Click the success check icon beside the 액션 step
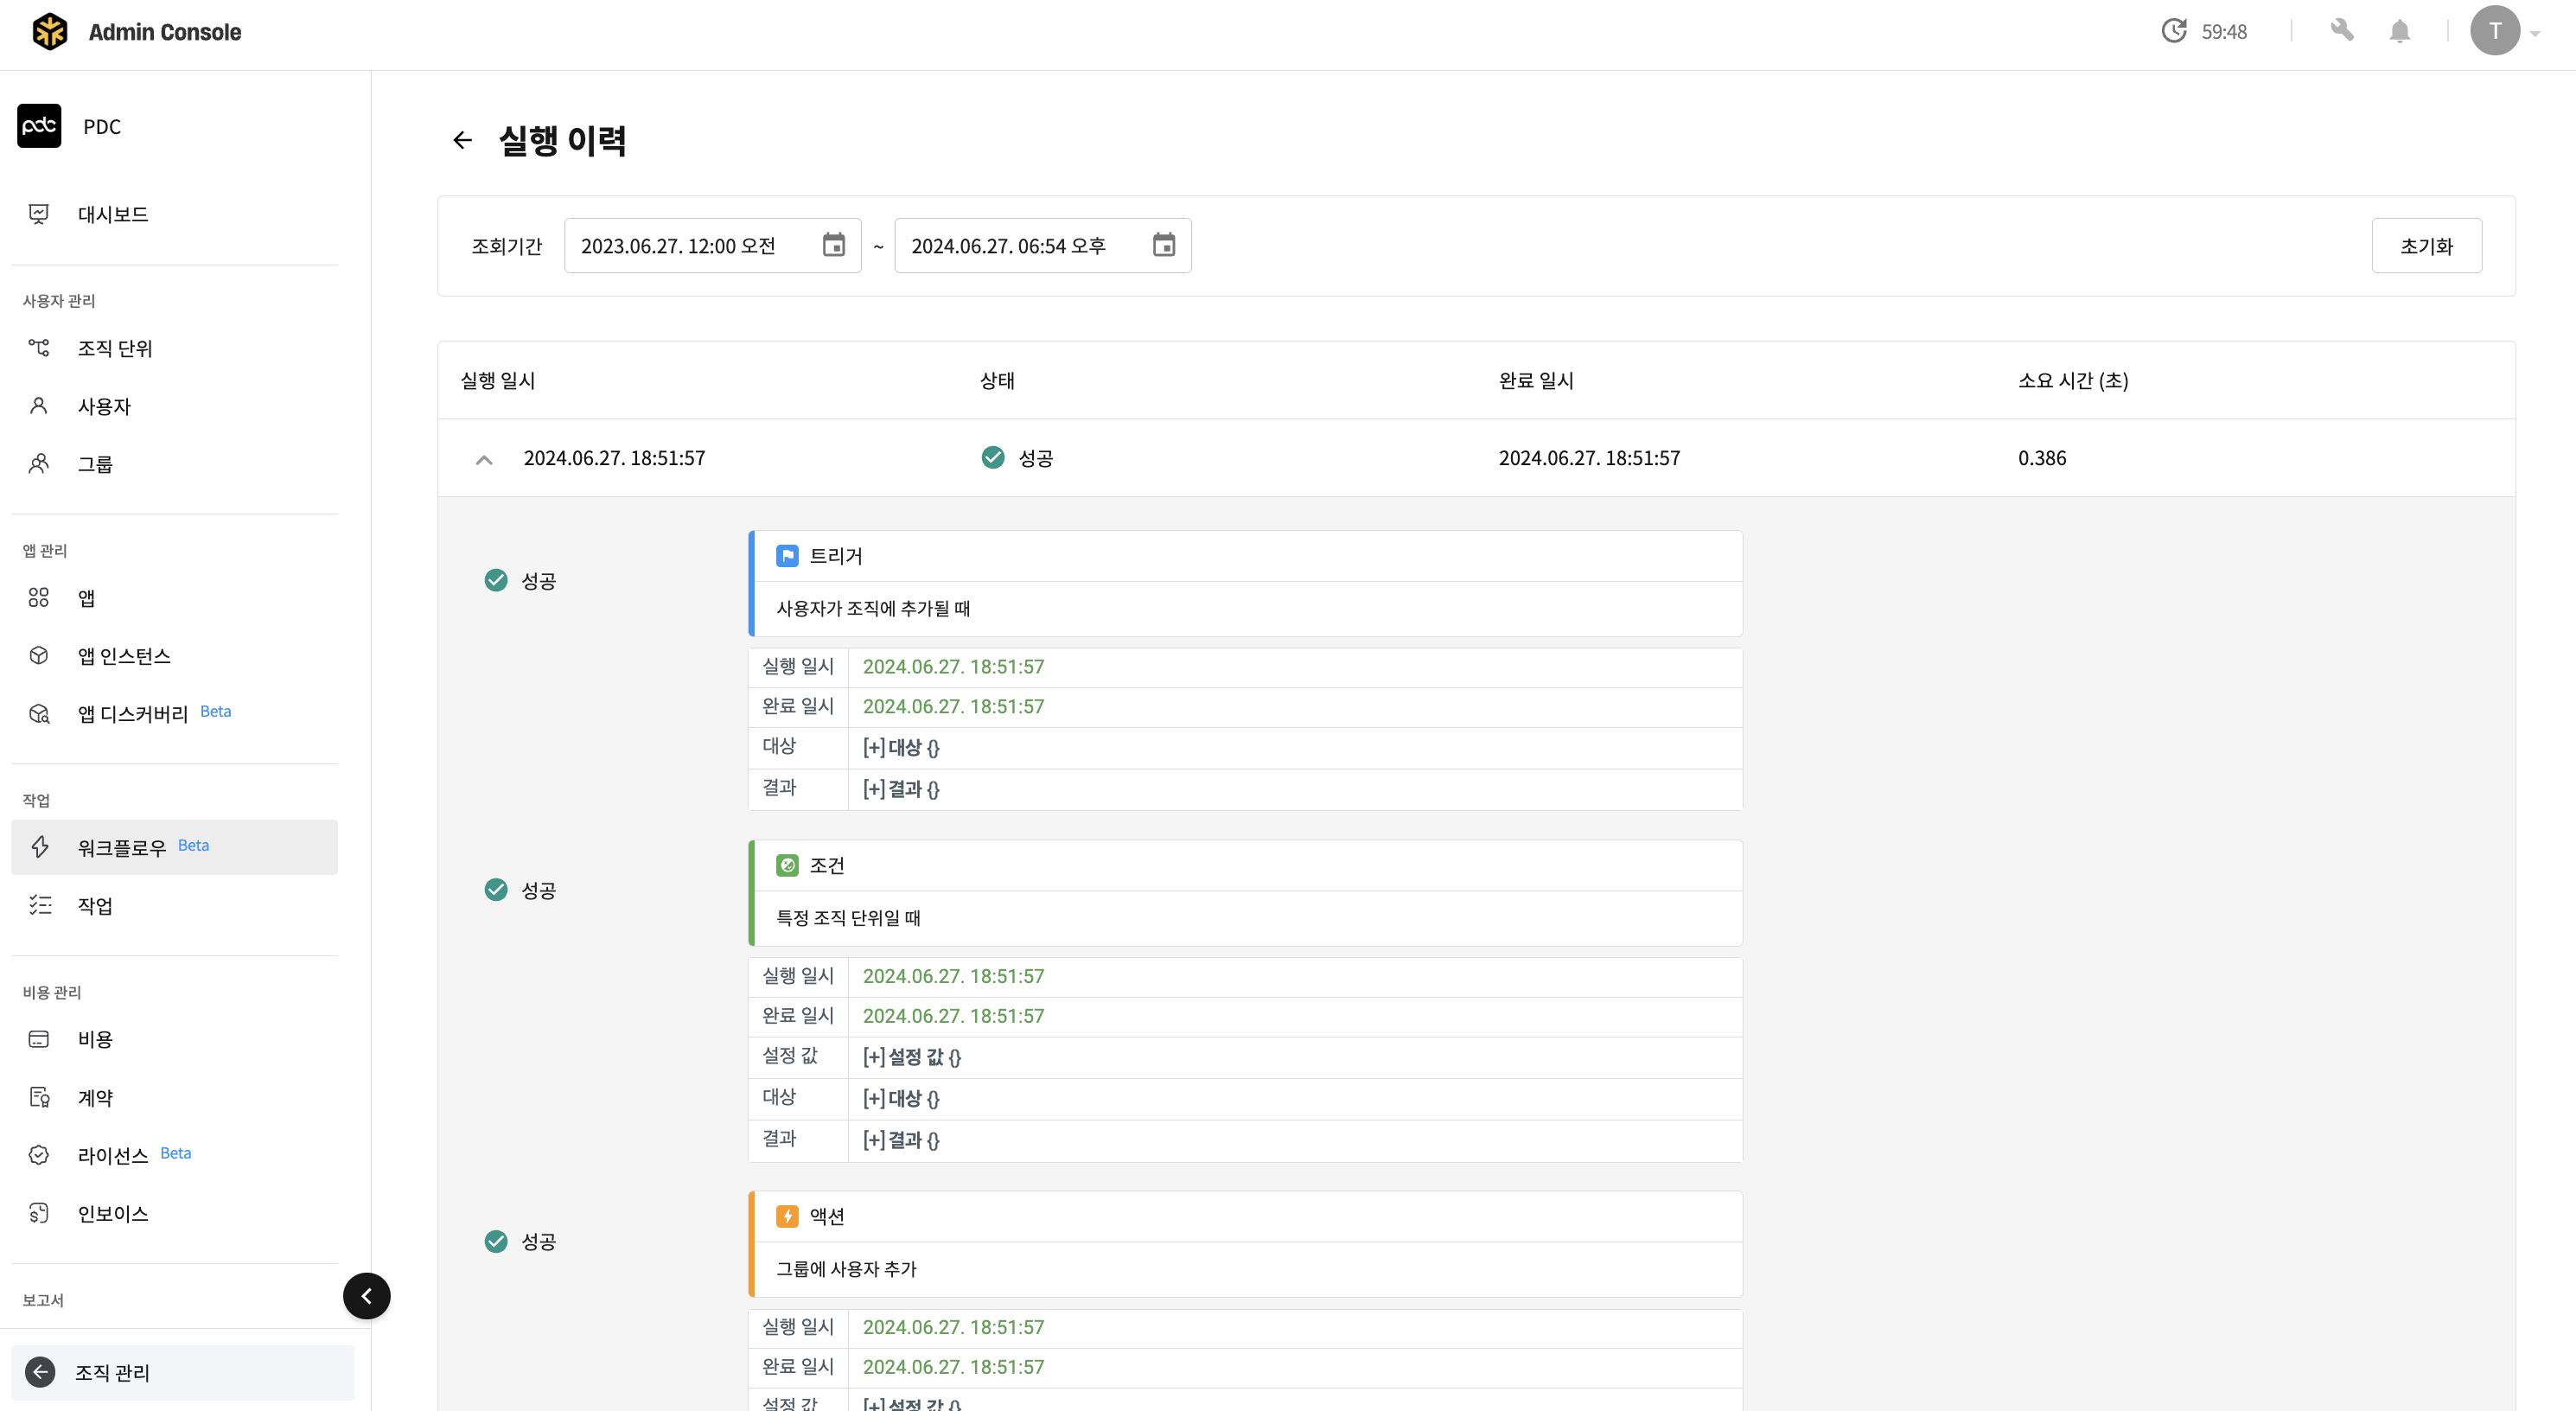This screenshot has width=2576, height=1411. [496, 1241]
